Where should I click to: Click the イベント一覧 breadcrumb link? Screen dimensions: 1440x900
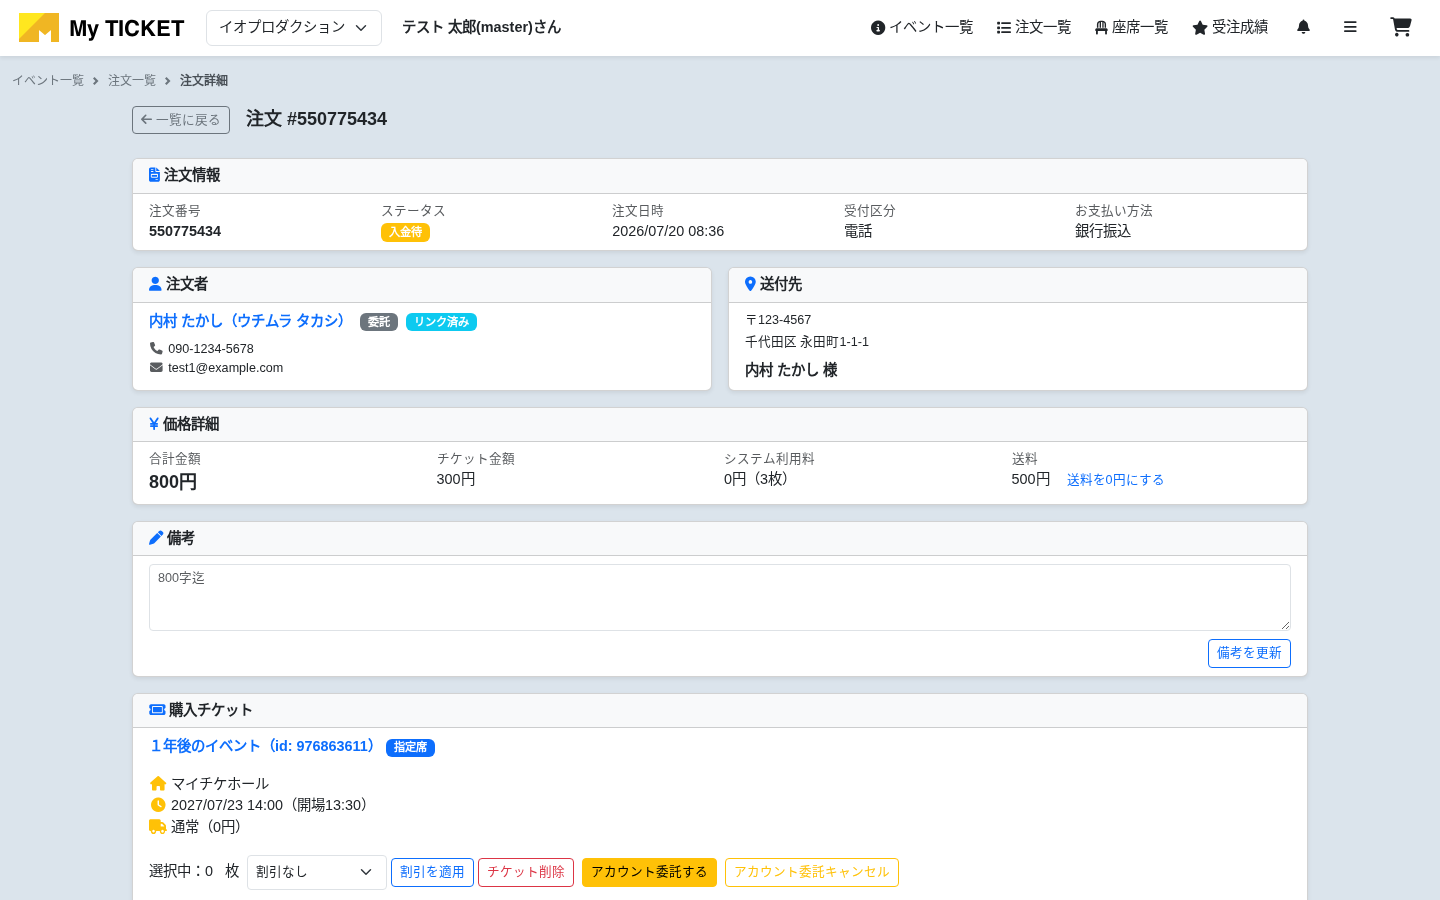pyautogui.click(x=48, y=80)
